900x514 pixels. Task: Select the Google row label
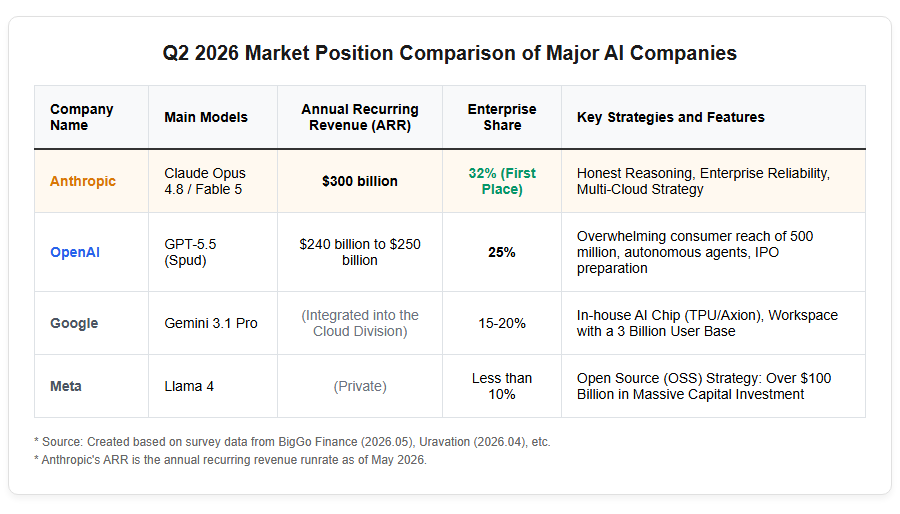(74, 323)
